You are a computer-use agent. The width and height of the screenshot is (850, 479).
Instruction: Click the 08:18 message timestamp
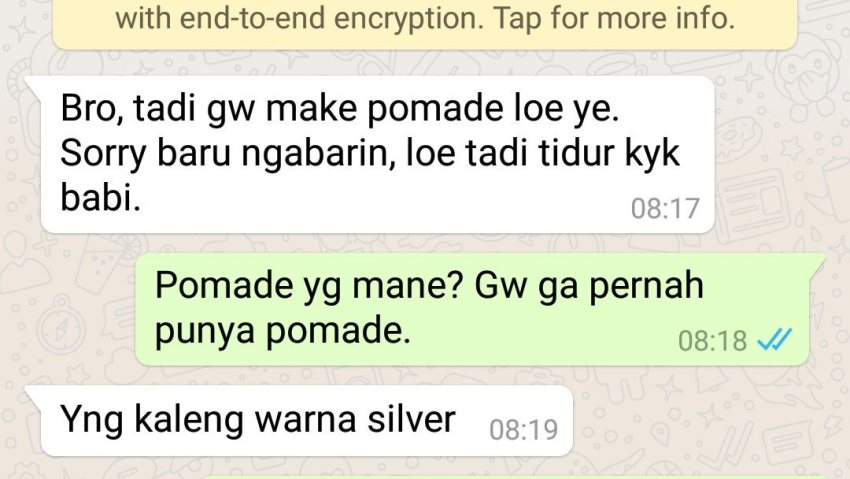[712, 341]
